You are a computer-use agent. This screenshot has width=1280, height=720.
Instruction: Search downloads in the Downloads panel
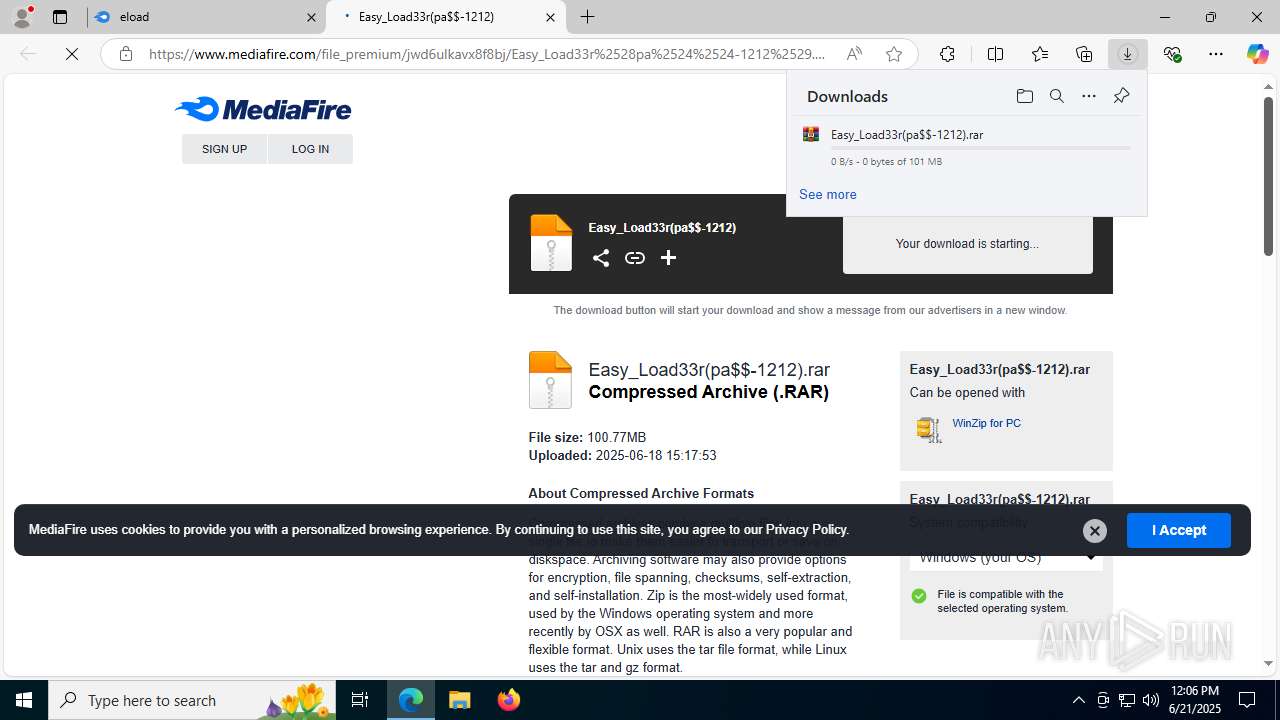click(1056, 96)
